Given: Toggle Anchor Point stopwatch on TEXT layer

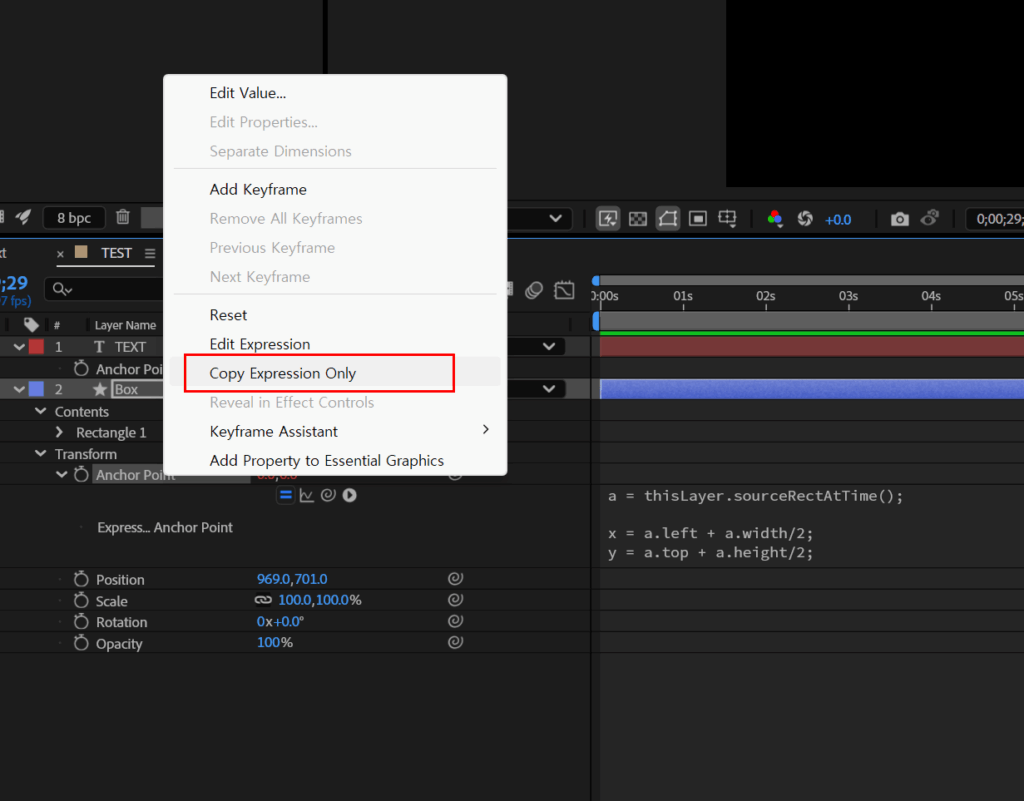Looking at the screenshot, I should 81,369.
